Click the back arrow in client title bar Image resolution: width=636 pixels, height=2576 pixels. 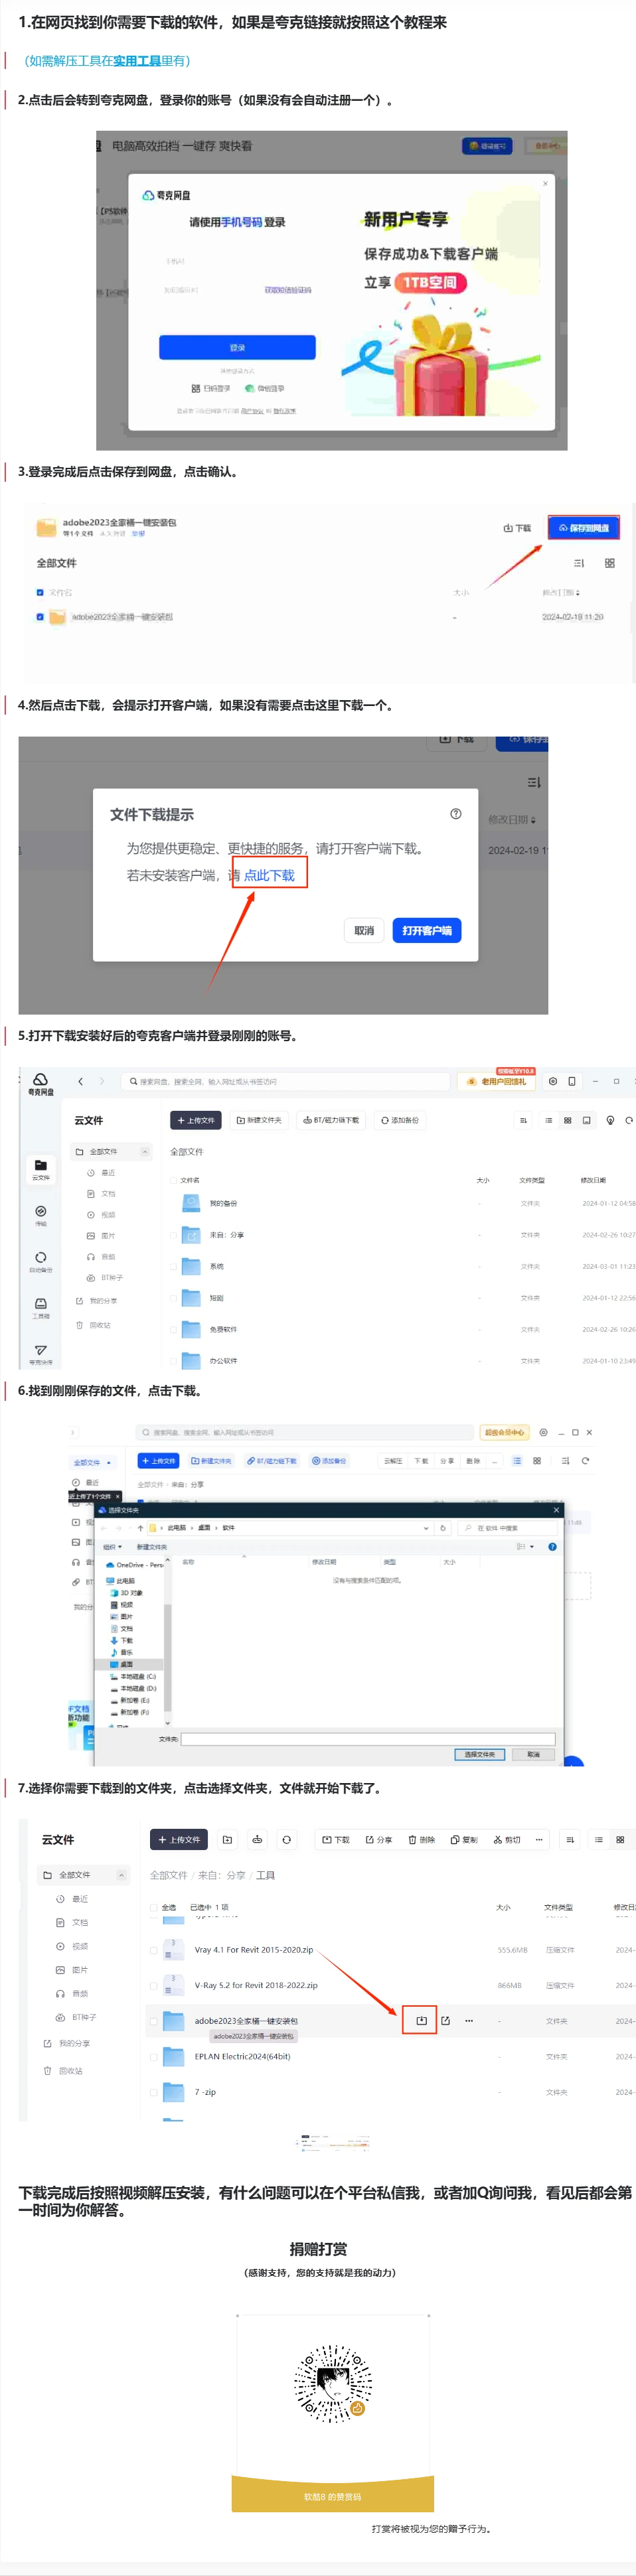(80, 1081)
